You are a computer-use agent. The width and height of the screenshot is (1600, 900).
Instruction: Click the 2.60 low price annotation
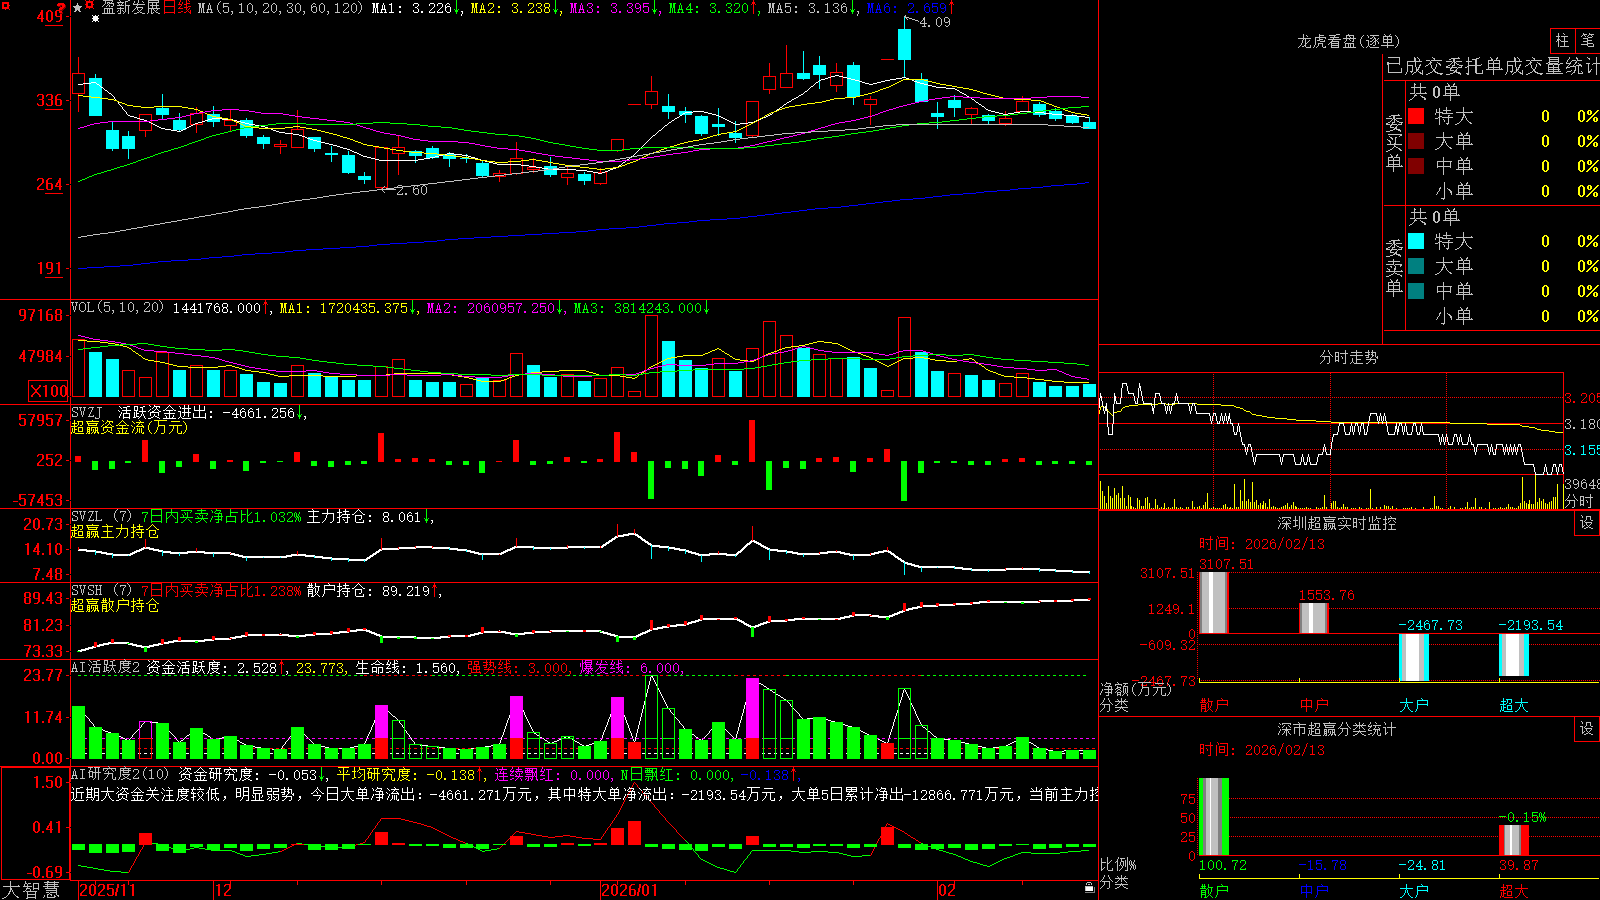pyautogui.click(x=411, y=190)
